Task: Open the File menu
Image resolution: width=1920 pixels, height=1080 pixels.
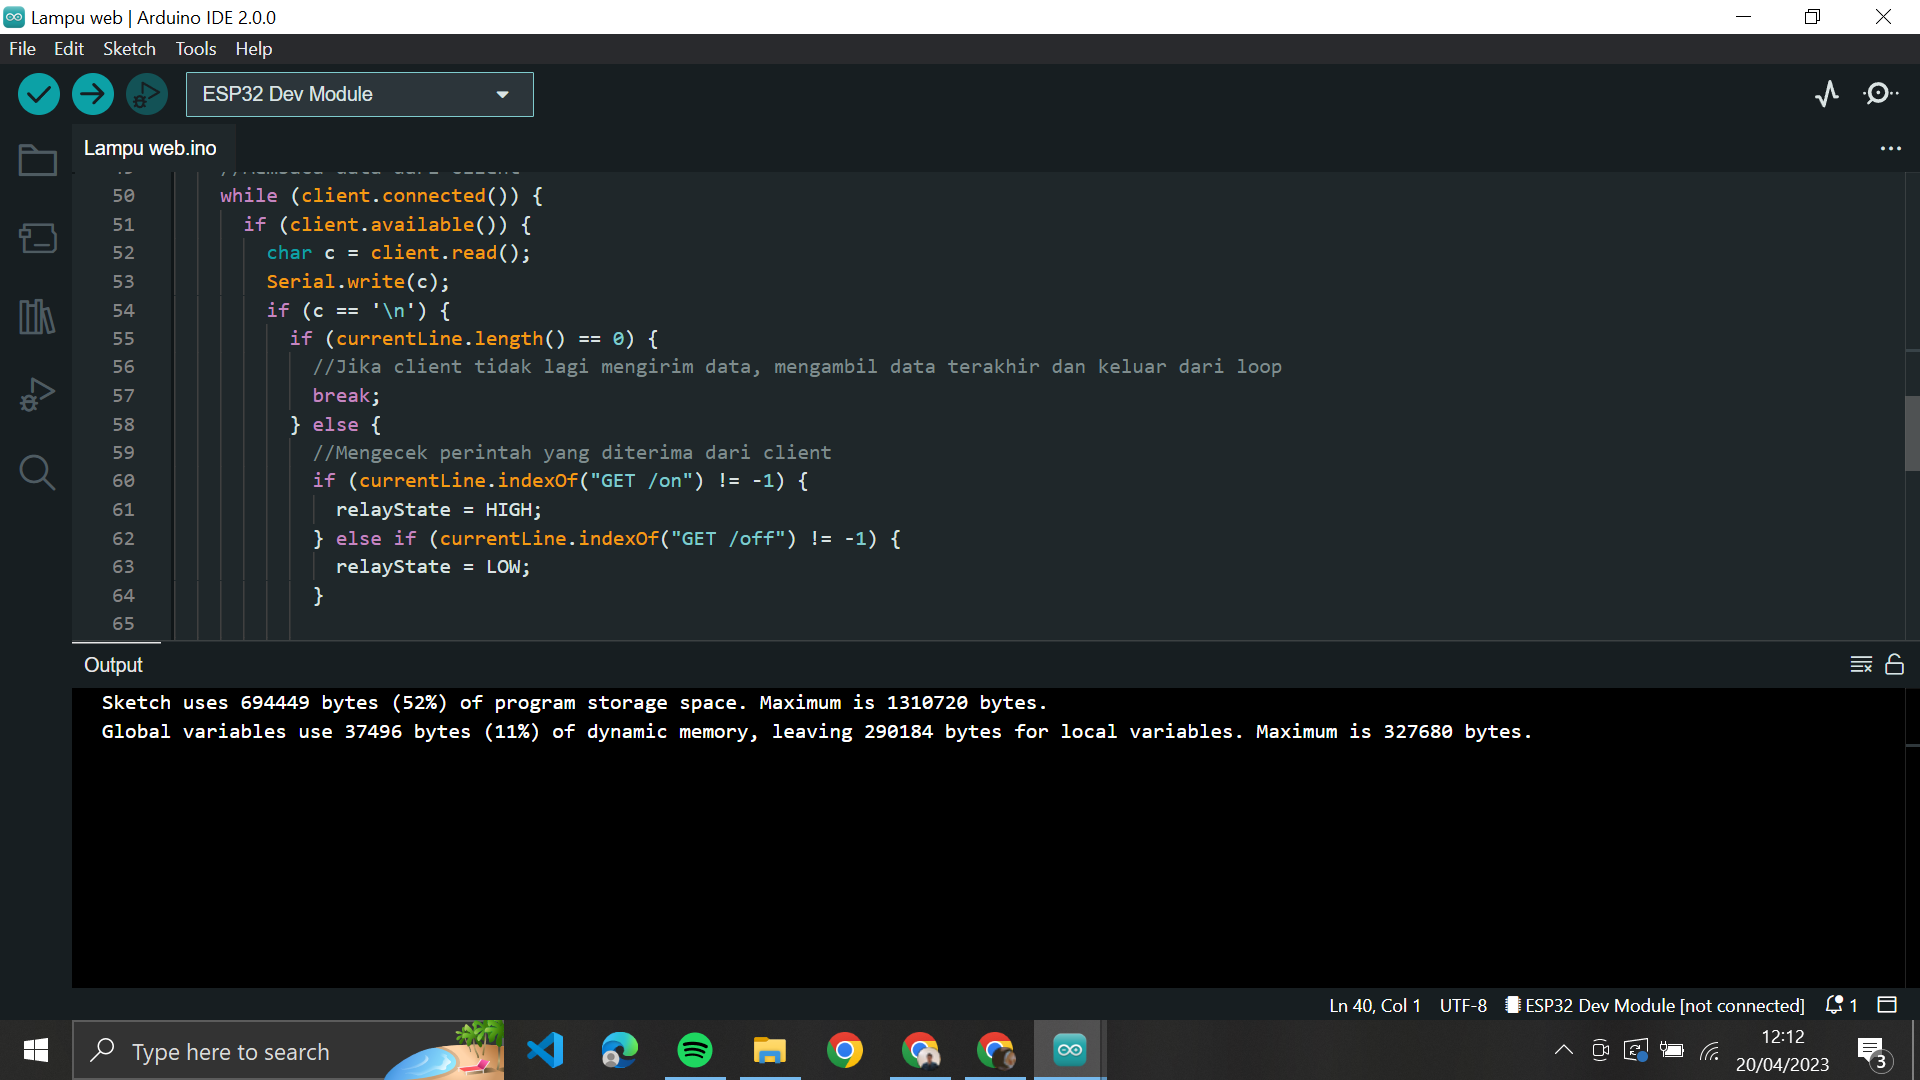Action: click(22, 49)
